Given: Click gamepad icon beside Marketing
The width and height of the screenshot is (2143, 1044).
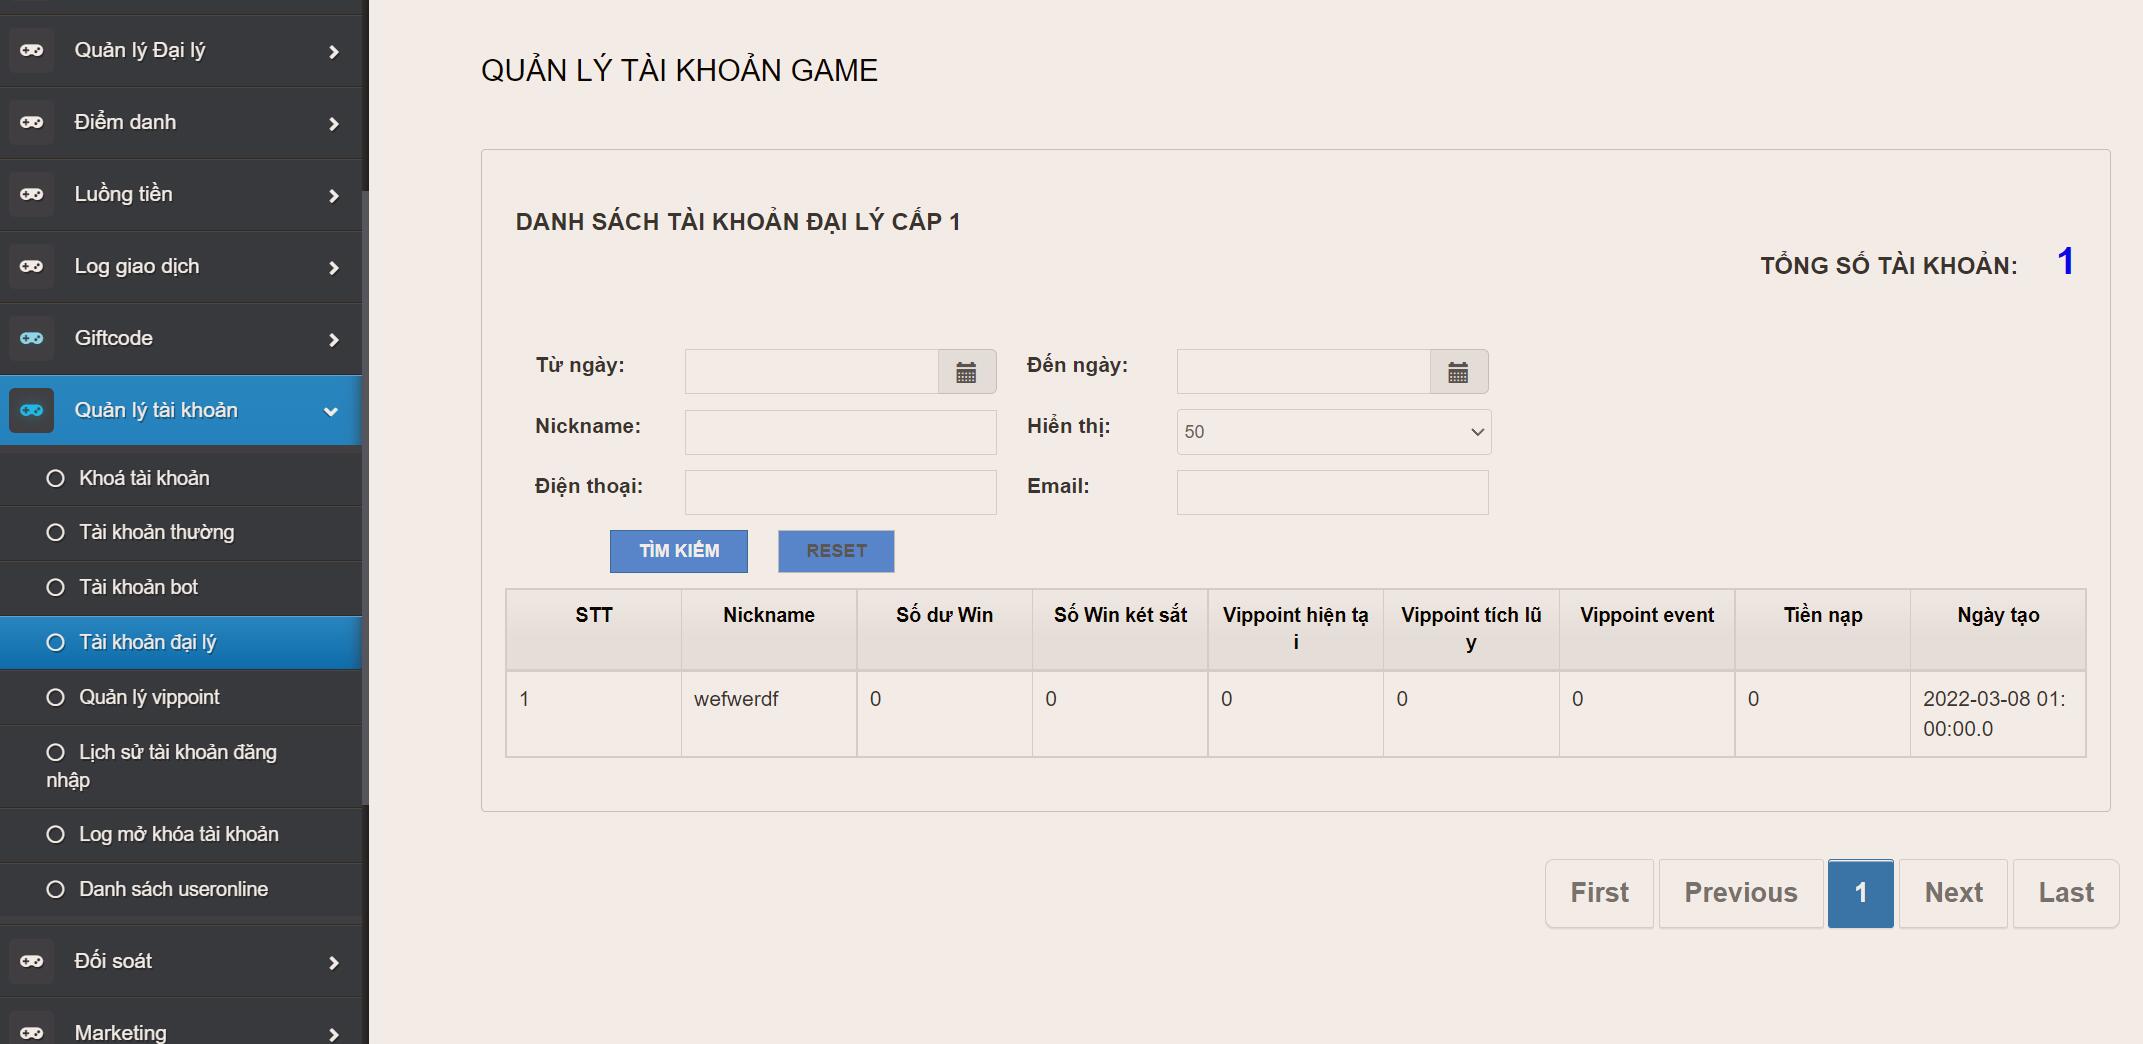Looking at the screenshot, I should click(31, 1032).
